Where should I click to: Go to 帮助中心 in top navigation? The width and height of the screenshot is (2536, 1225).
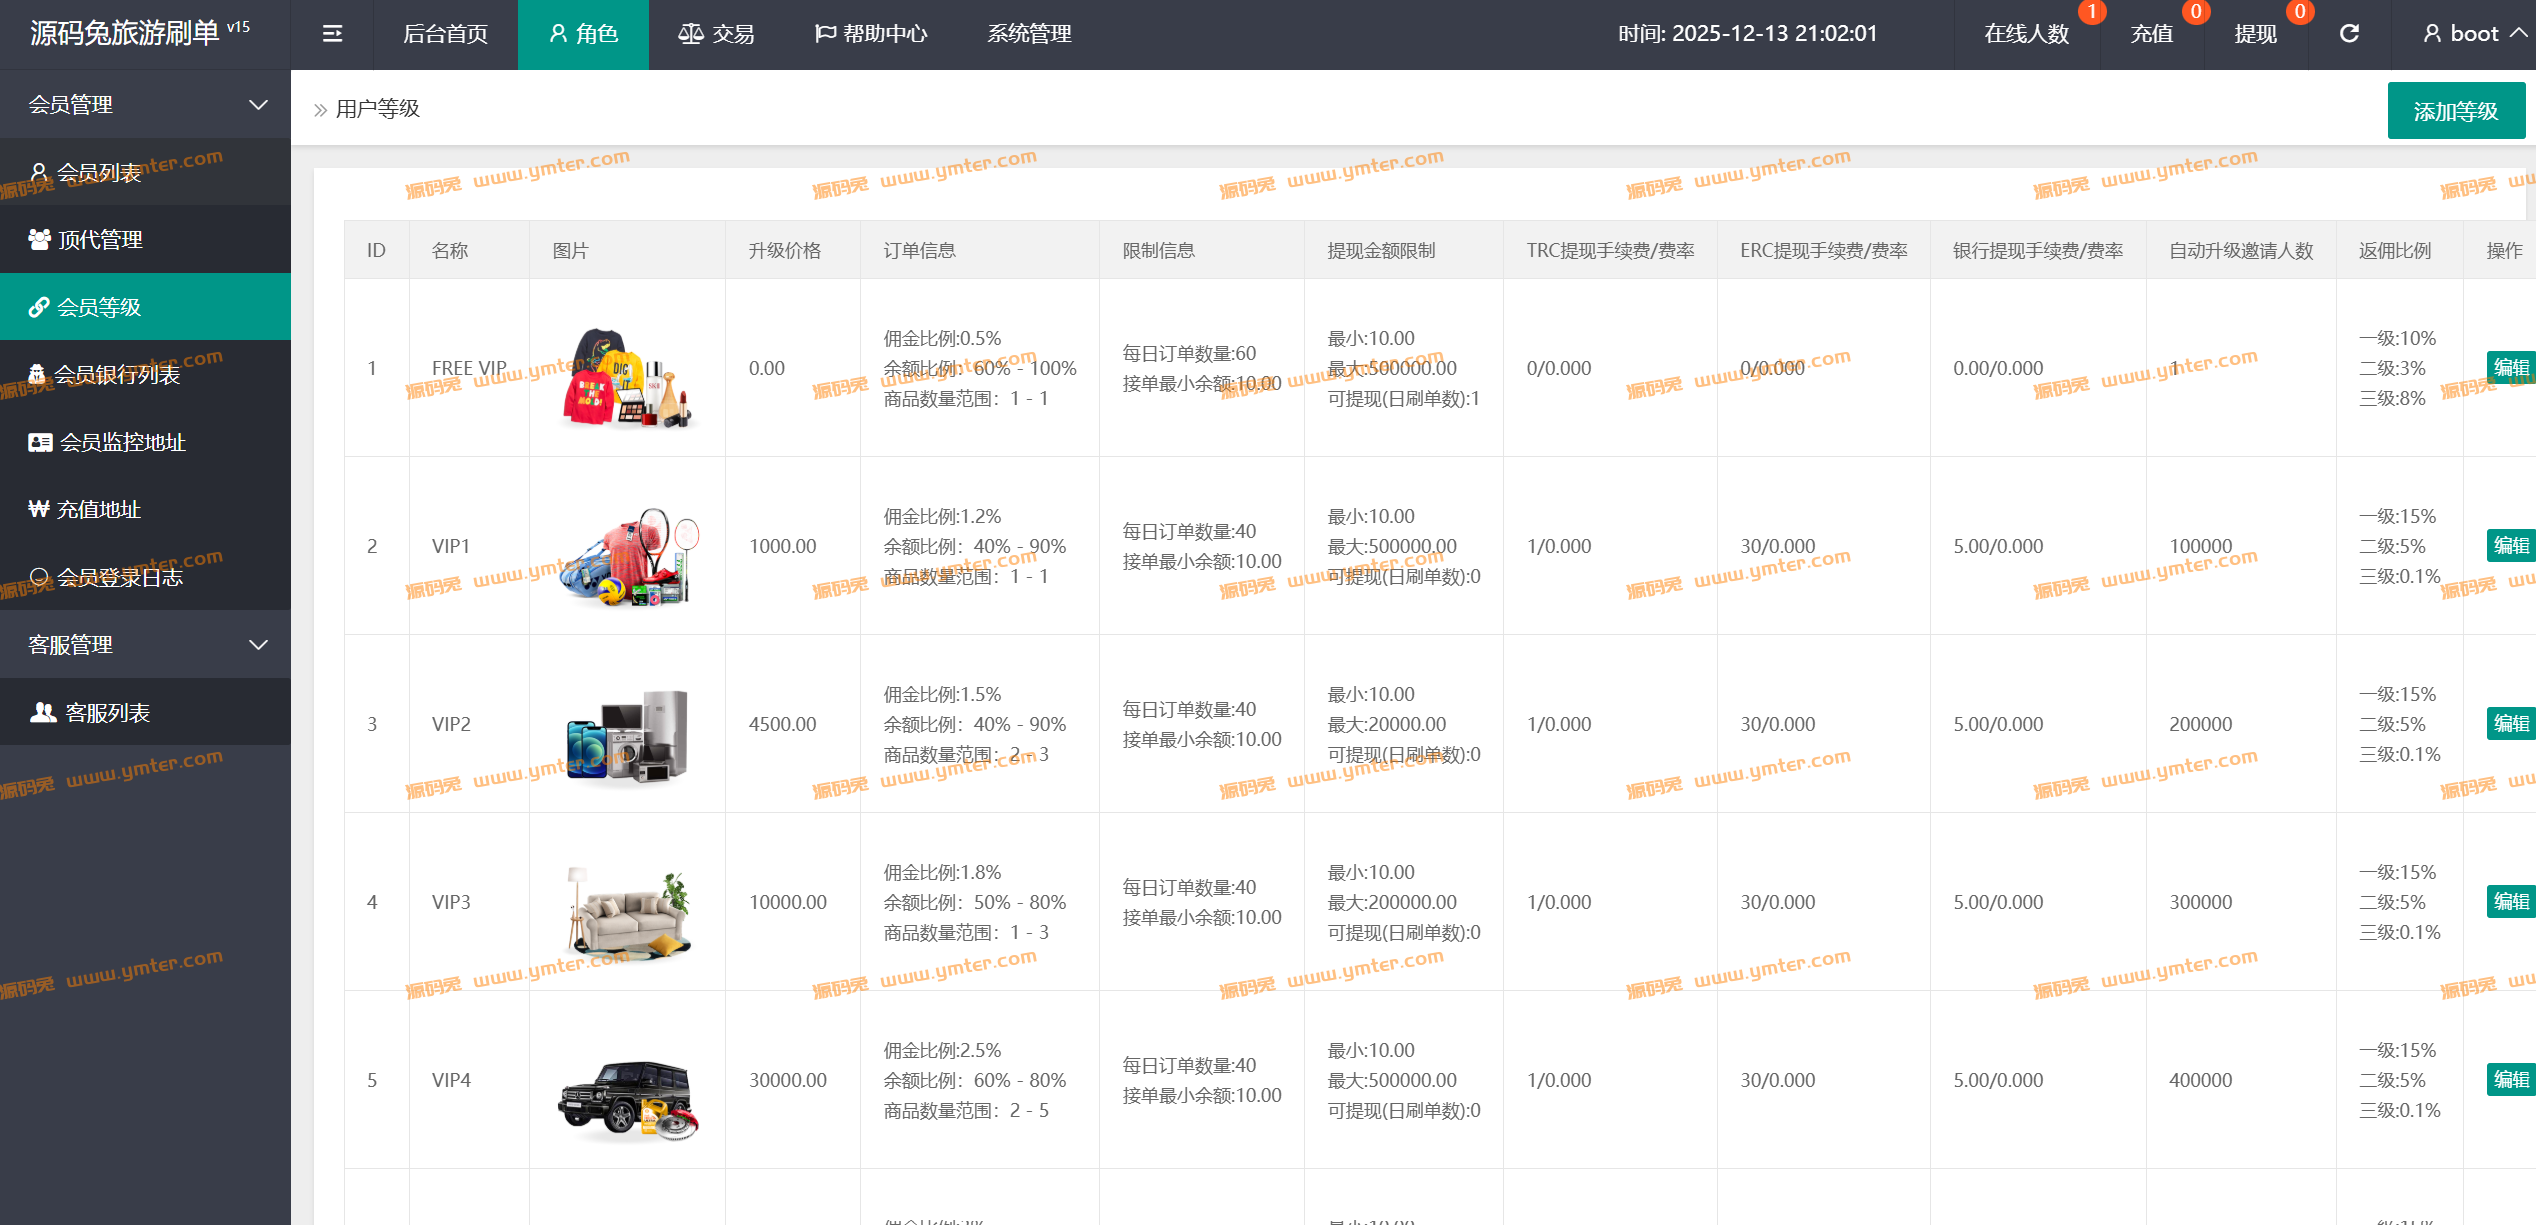pos(871,34)
